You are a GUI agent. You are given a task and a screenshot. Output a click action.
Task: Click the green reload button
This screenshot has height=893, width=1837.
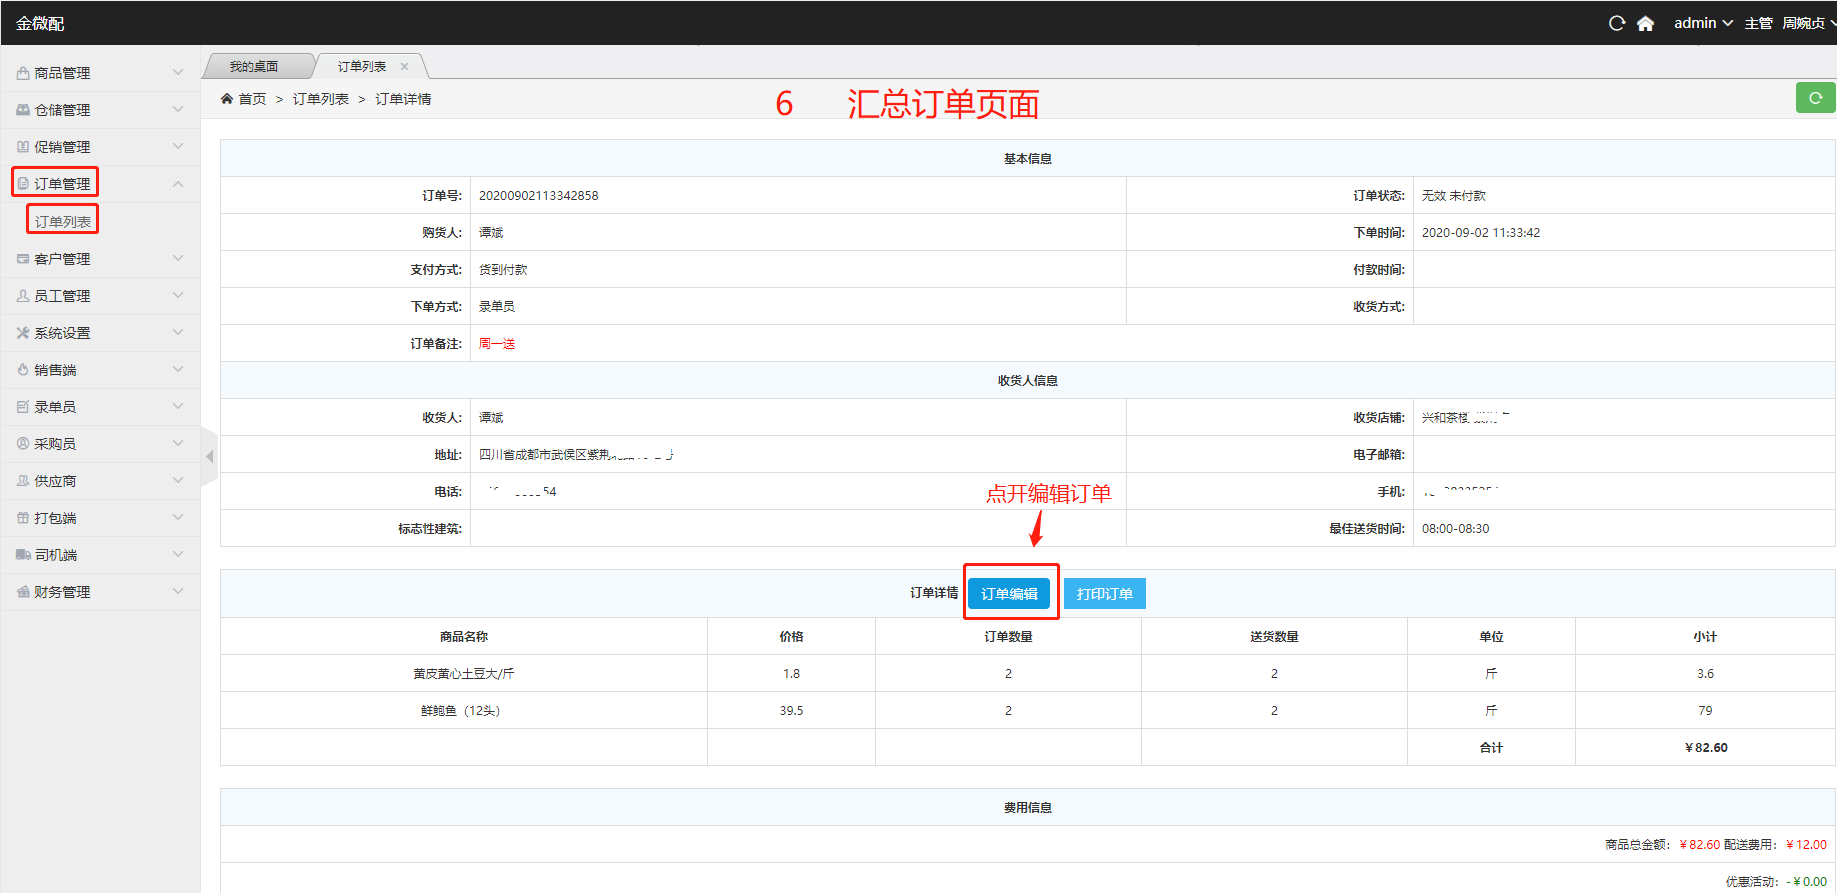[1815, 98]
